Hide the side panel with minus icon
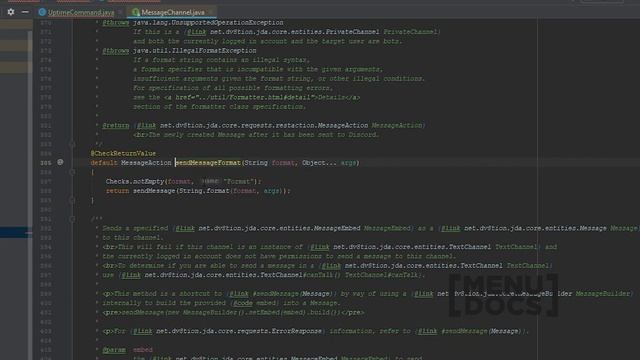 [x=25, y=12]
